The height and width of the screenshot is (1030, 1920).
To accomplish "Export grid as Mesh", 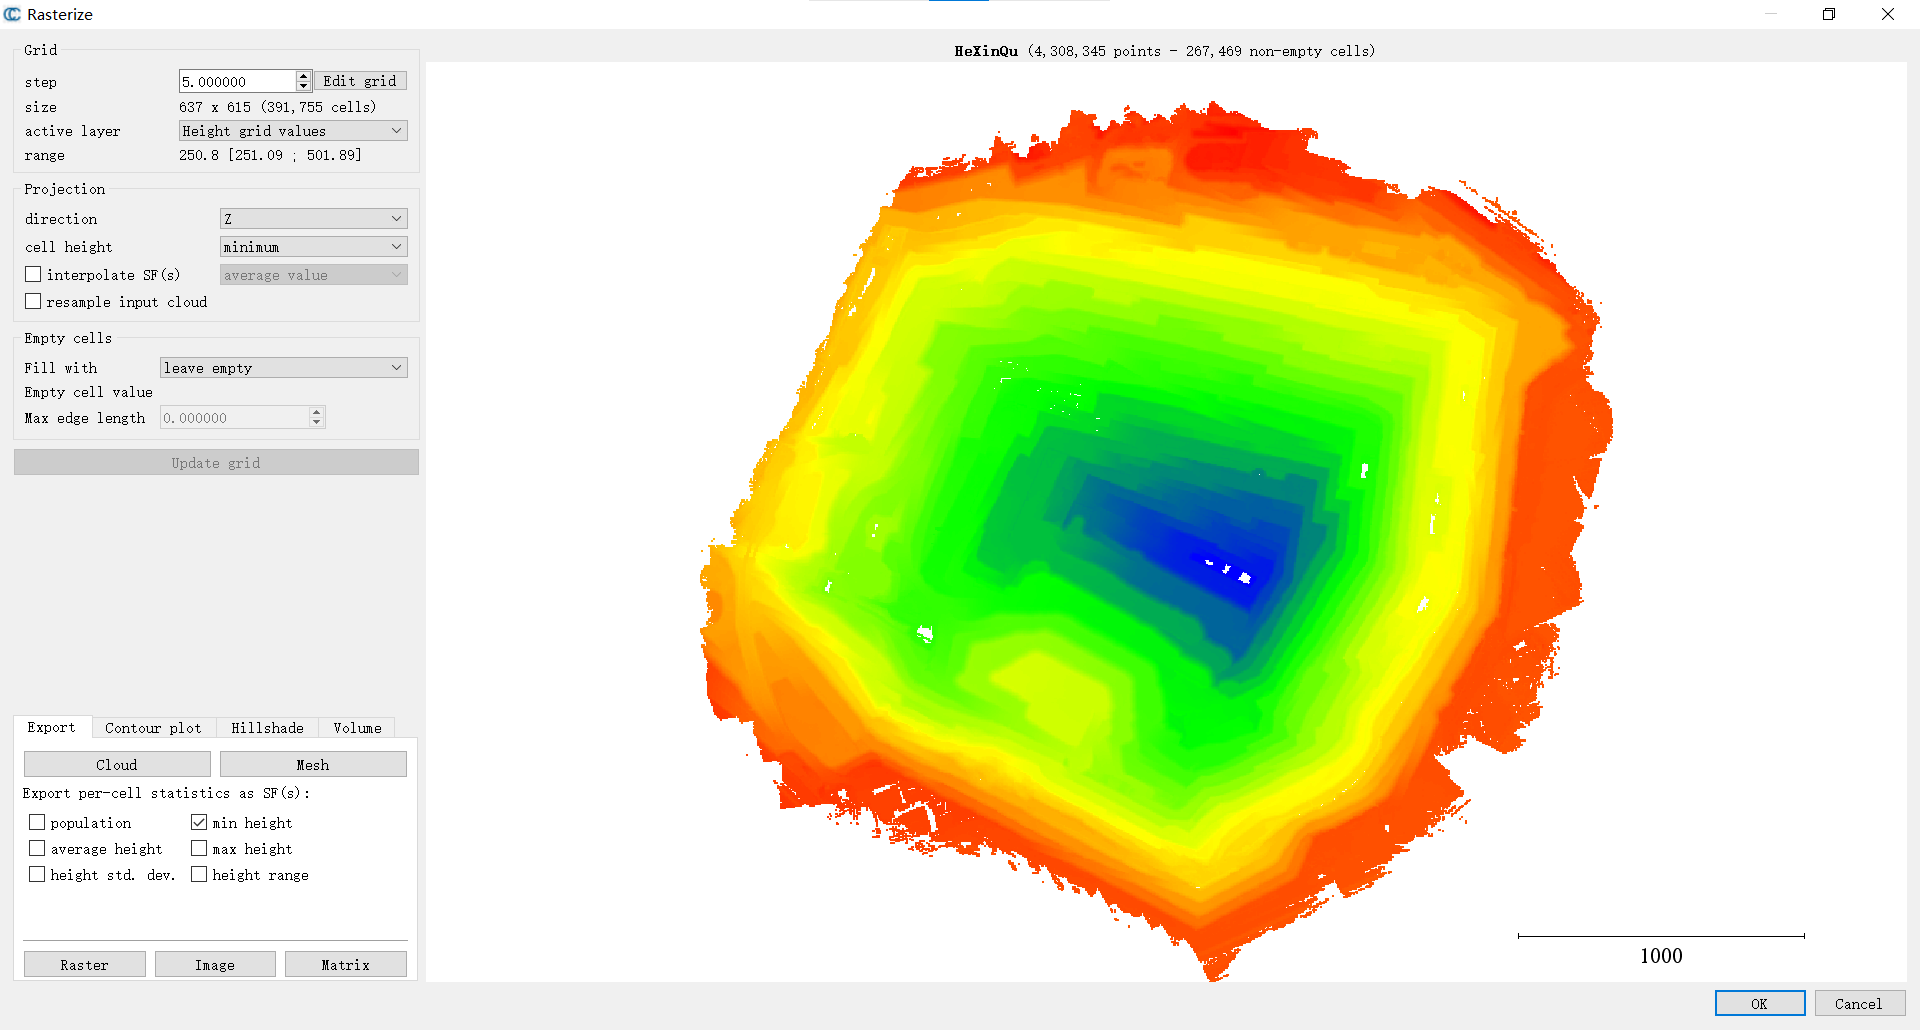I will click(x=313, y=764).
